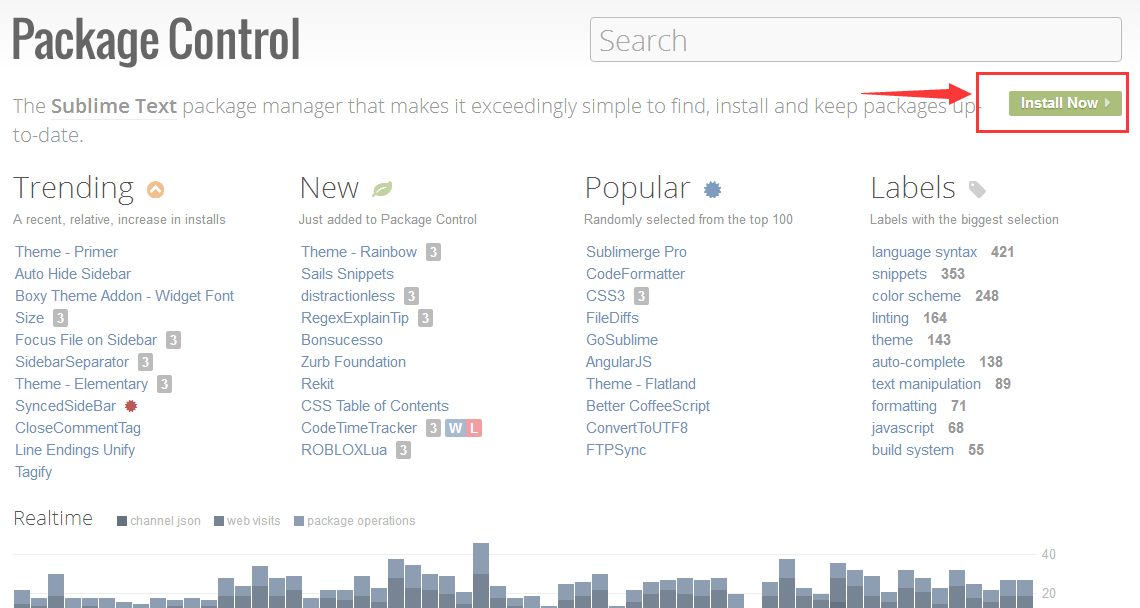Open the Sails Snippets package
Image resolution: width=1140 pixels, height=608 pixels.
pos(348,273)
